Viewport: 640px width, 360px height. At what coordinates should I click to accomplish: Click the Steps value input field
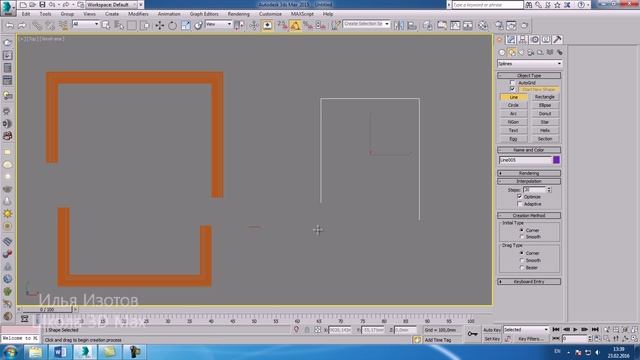click(x=535, y=190)
